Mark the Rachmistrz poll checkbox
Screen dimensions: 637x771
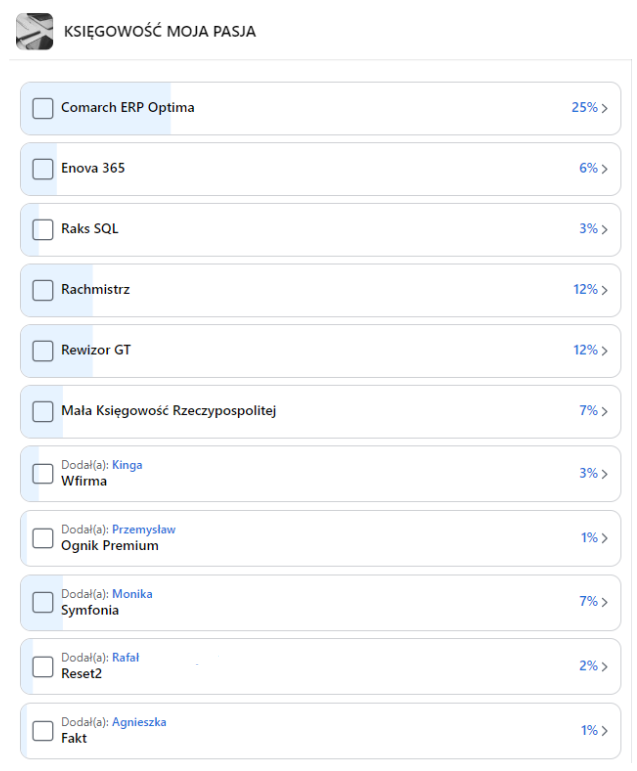[x=43, y=290]
